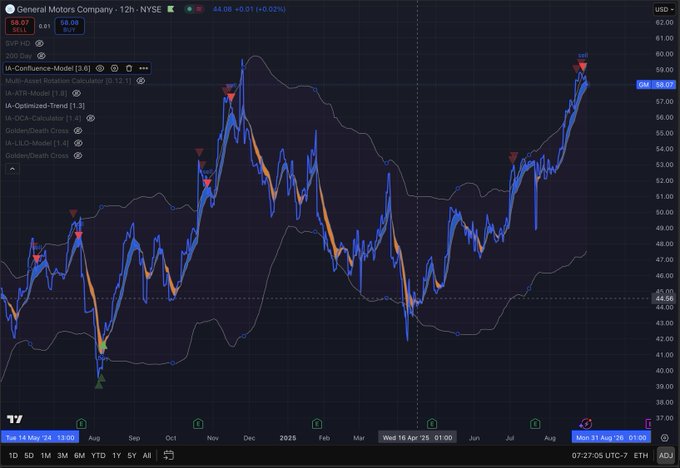The image size is (680, 468).
Task: Collapse the indicator legend with chevron
Action: (x=12, y=169)
